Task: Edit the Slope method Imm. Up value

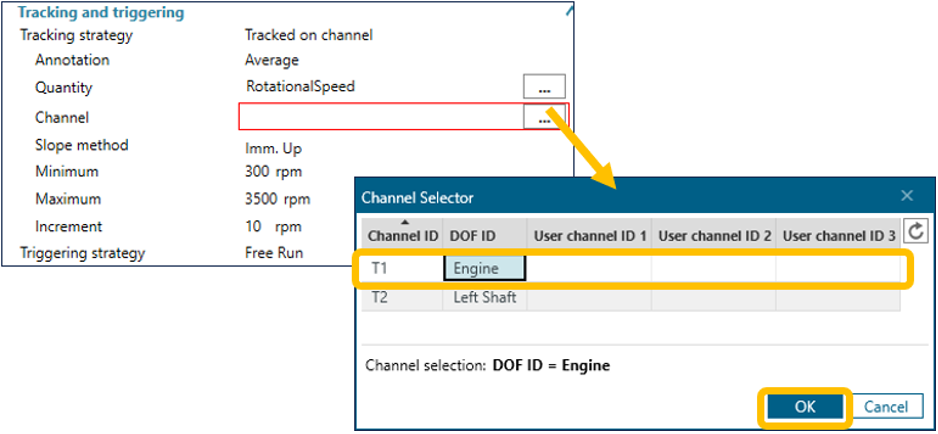Action: tap(275, 146)
